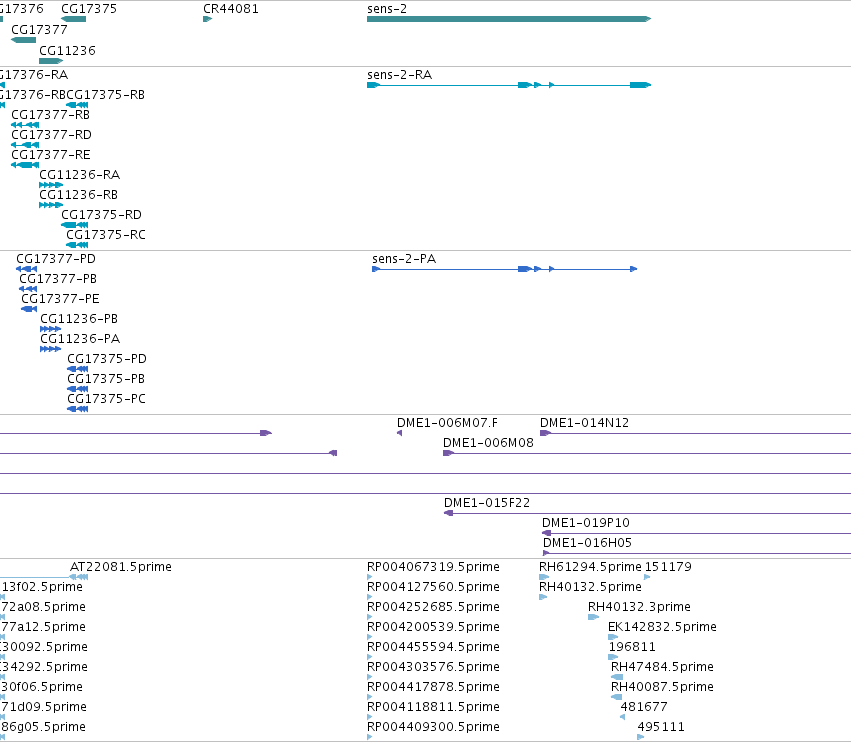Click the label 'RH40132.5prime'
The height and width of the screenshot is (742, 851).
pos(590,587)
